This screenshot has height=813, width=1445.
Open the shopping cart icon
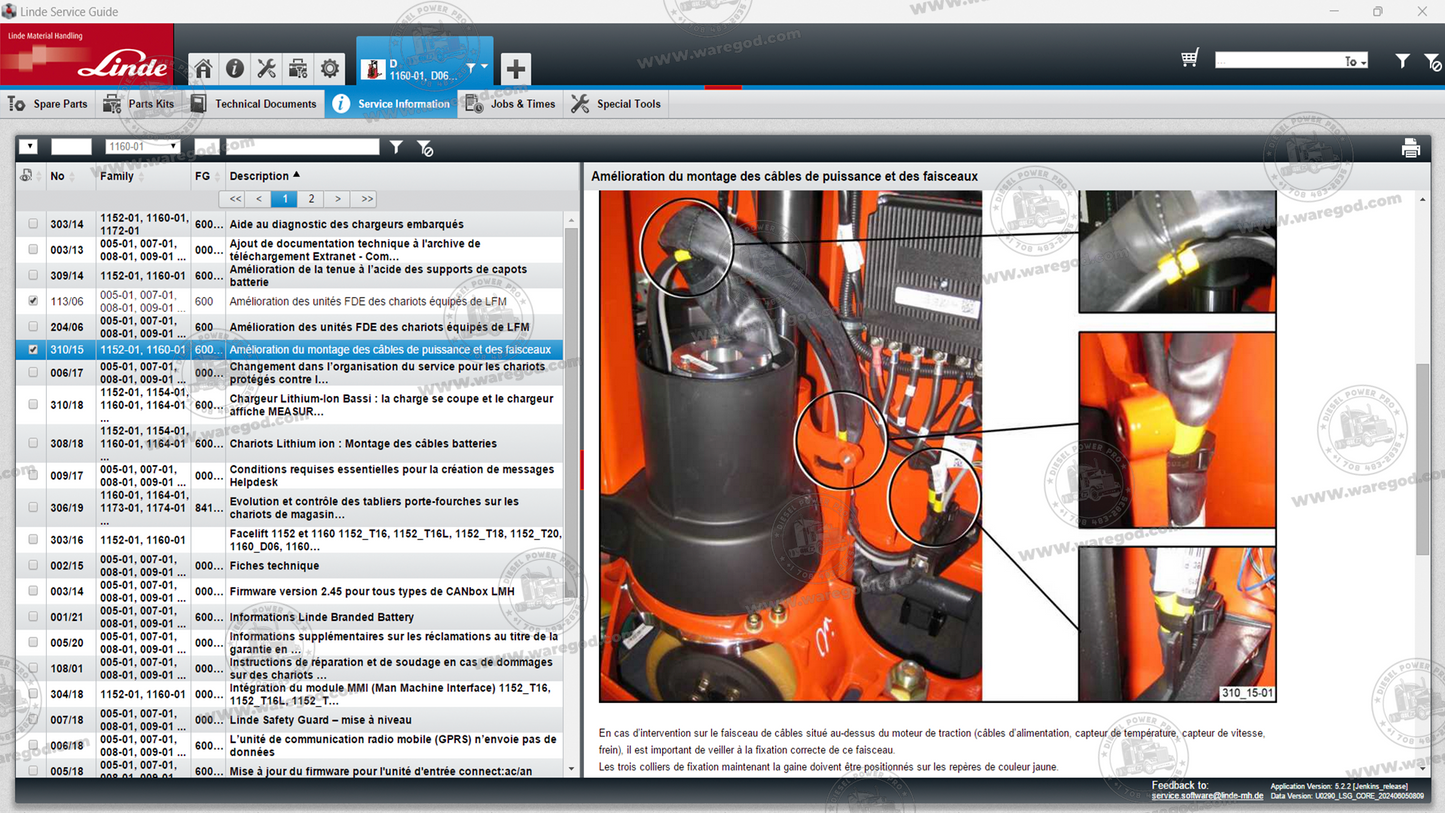(1189, 58)
